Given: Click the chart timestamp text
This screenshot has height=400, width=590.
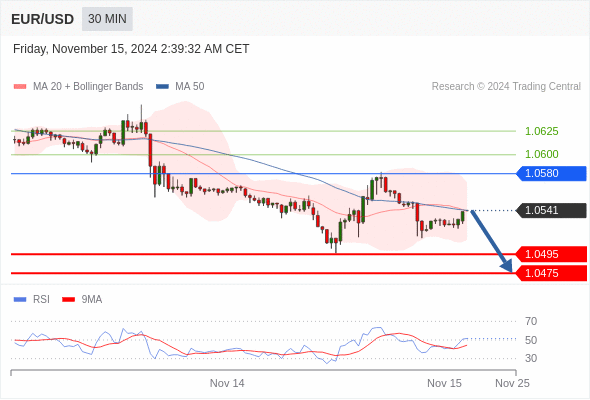Looking at the screenshot, I should 131,49.
